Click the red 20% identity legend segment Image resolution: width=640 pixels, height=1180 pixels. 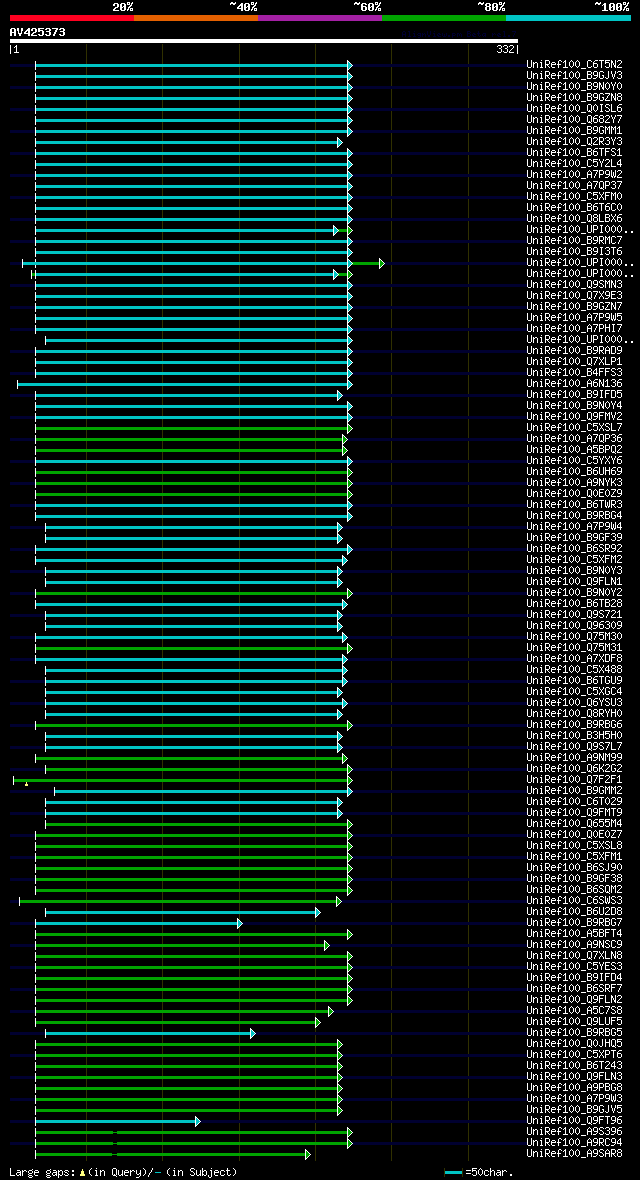click(72, 17)
